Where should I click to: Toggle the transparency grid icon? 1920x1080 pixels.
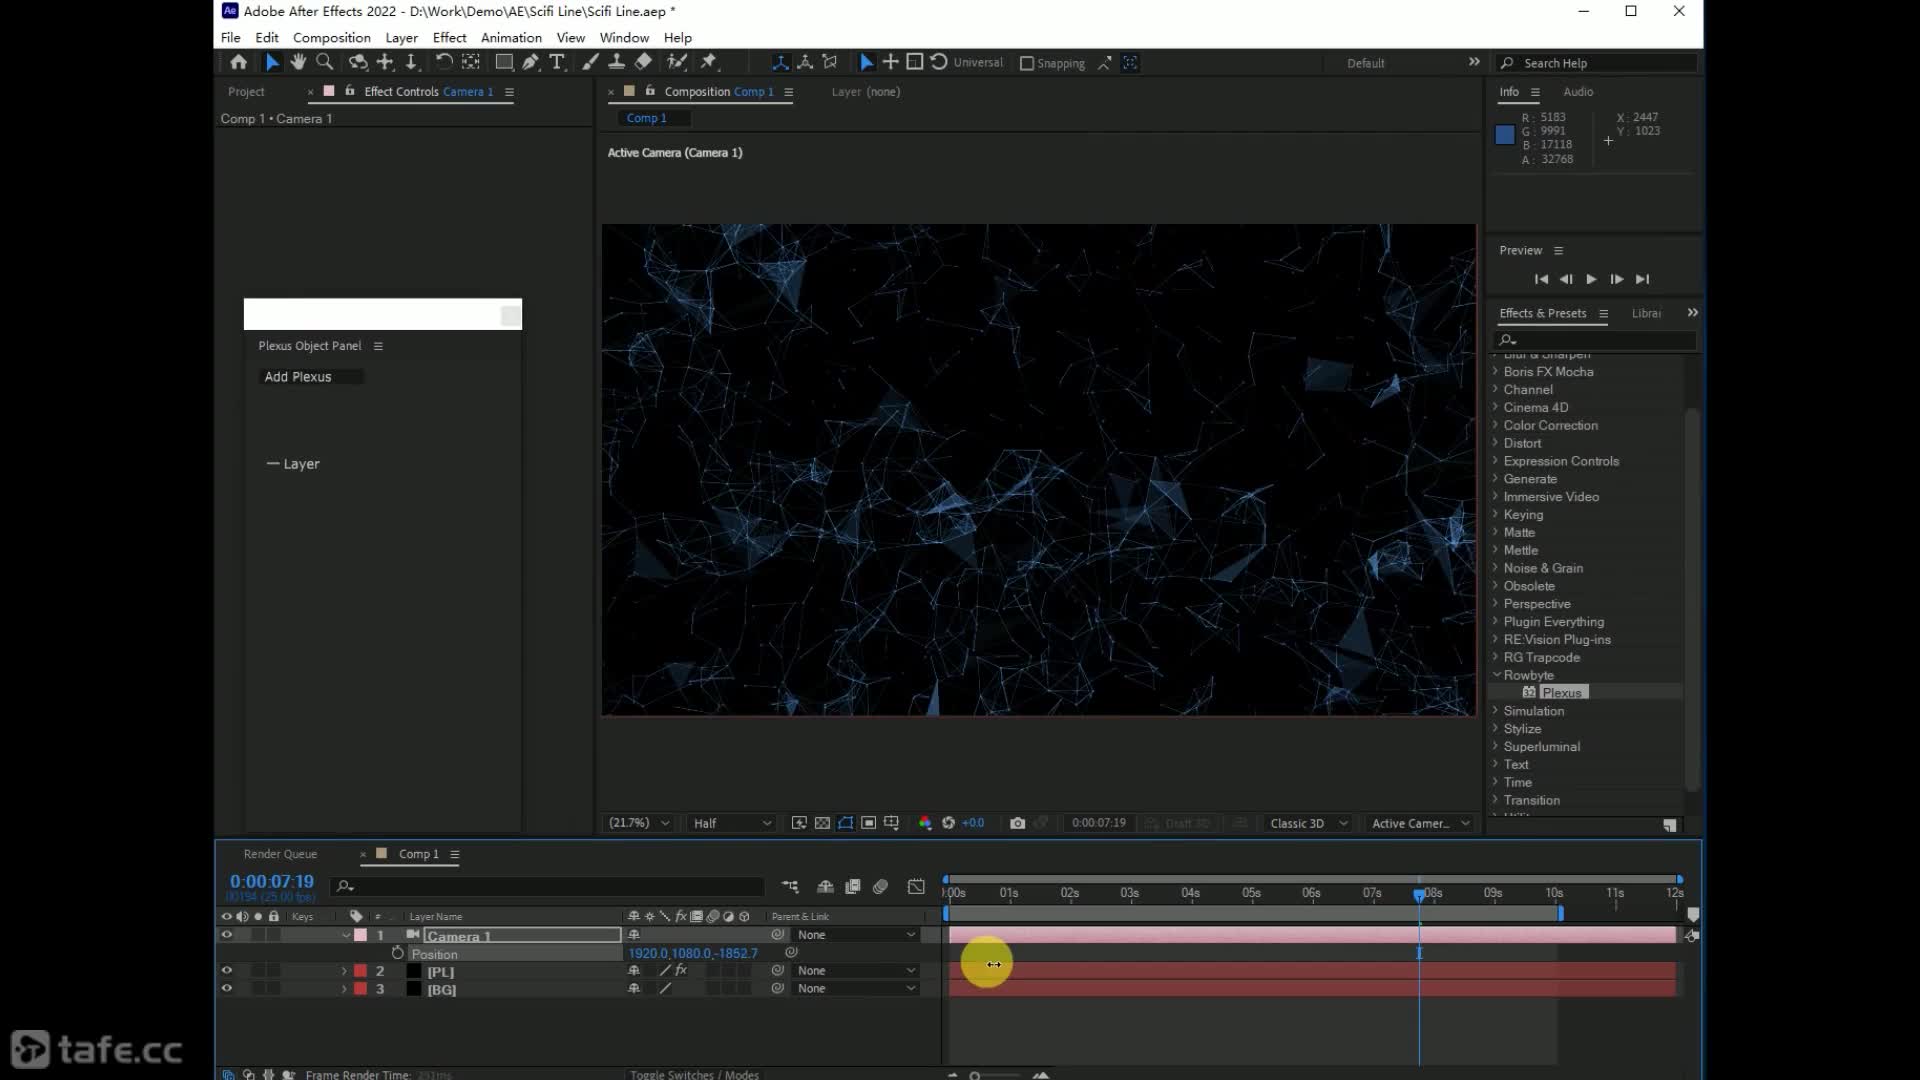coord(822,823)
